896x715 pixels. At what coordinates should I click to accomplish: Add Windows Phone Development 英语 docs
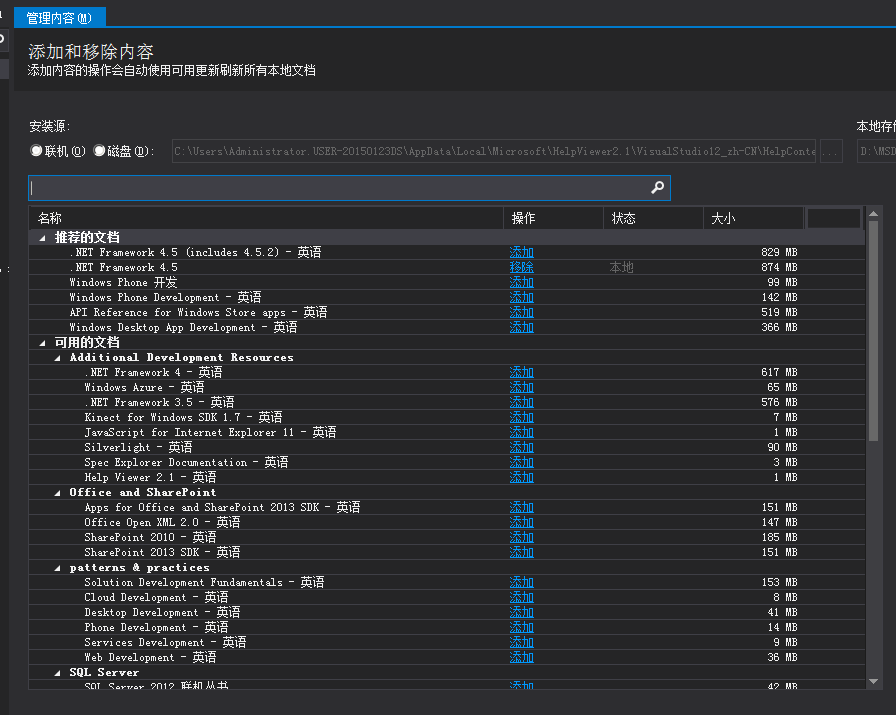(x=521, y=297)
